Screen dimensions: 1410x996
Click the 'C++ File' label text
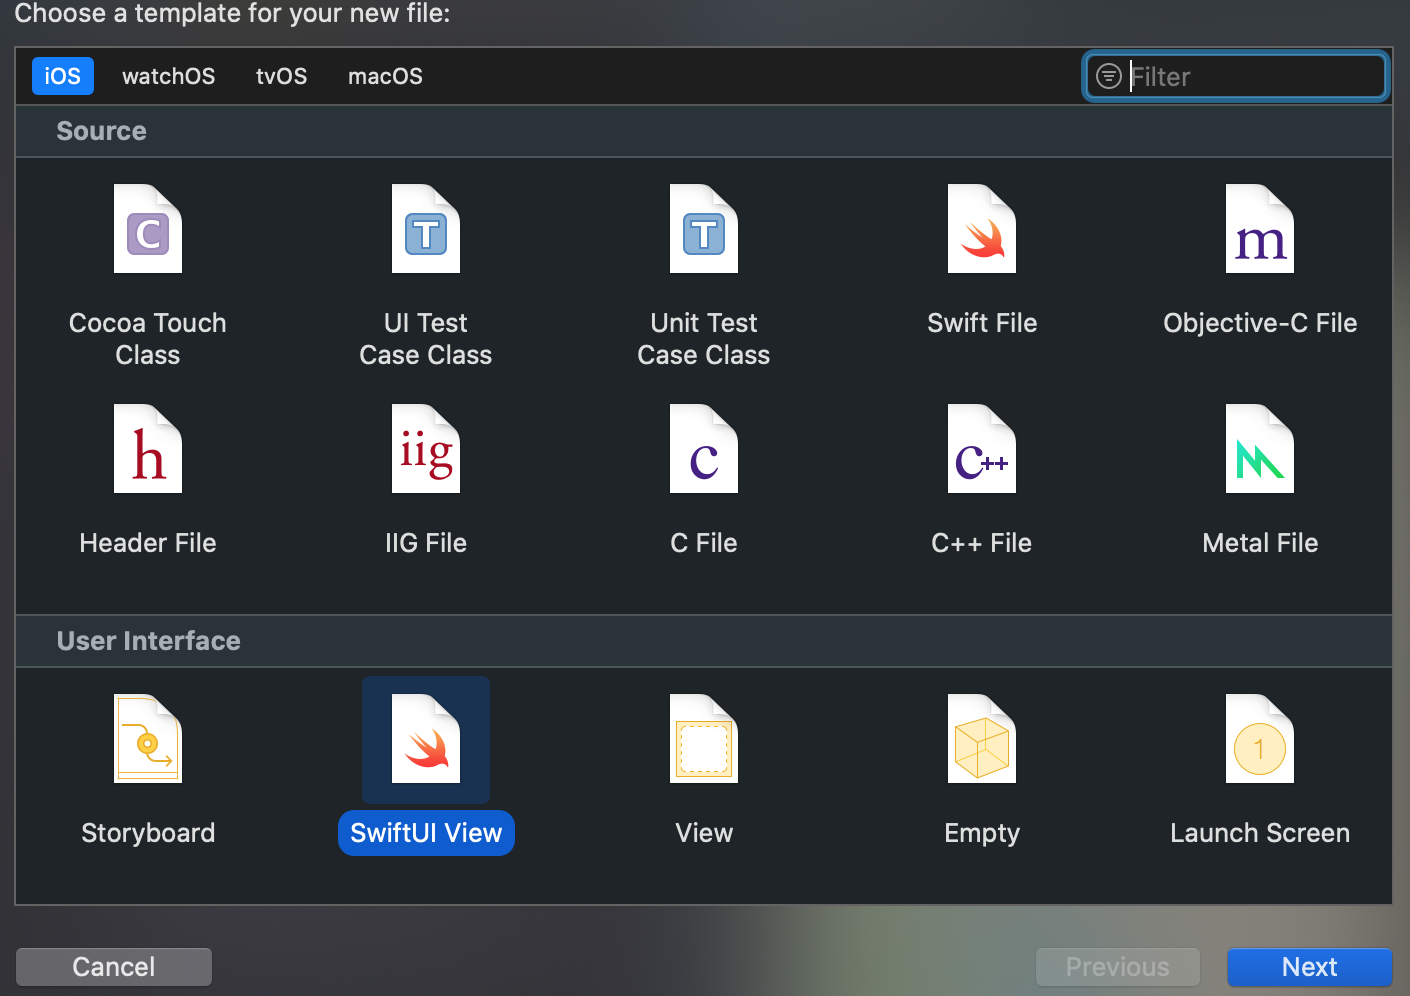point(982,543)
